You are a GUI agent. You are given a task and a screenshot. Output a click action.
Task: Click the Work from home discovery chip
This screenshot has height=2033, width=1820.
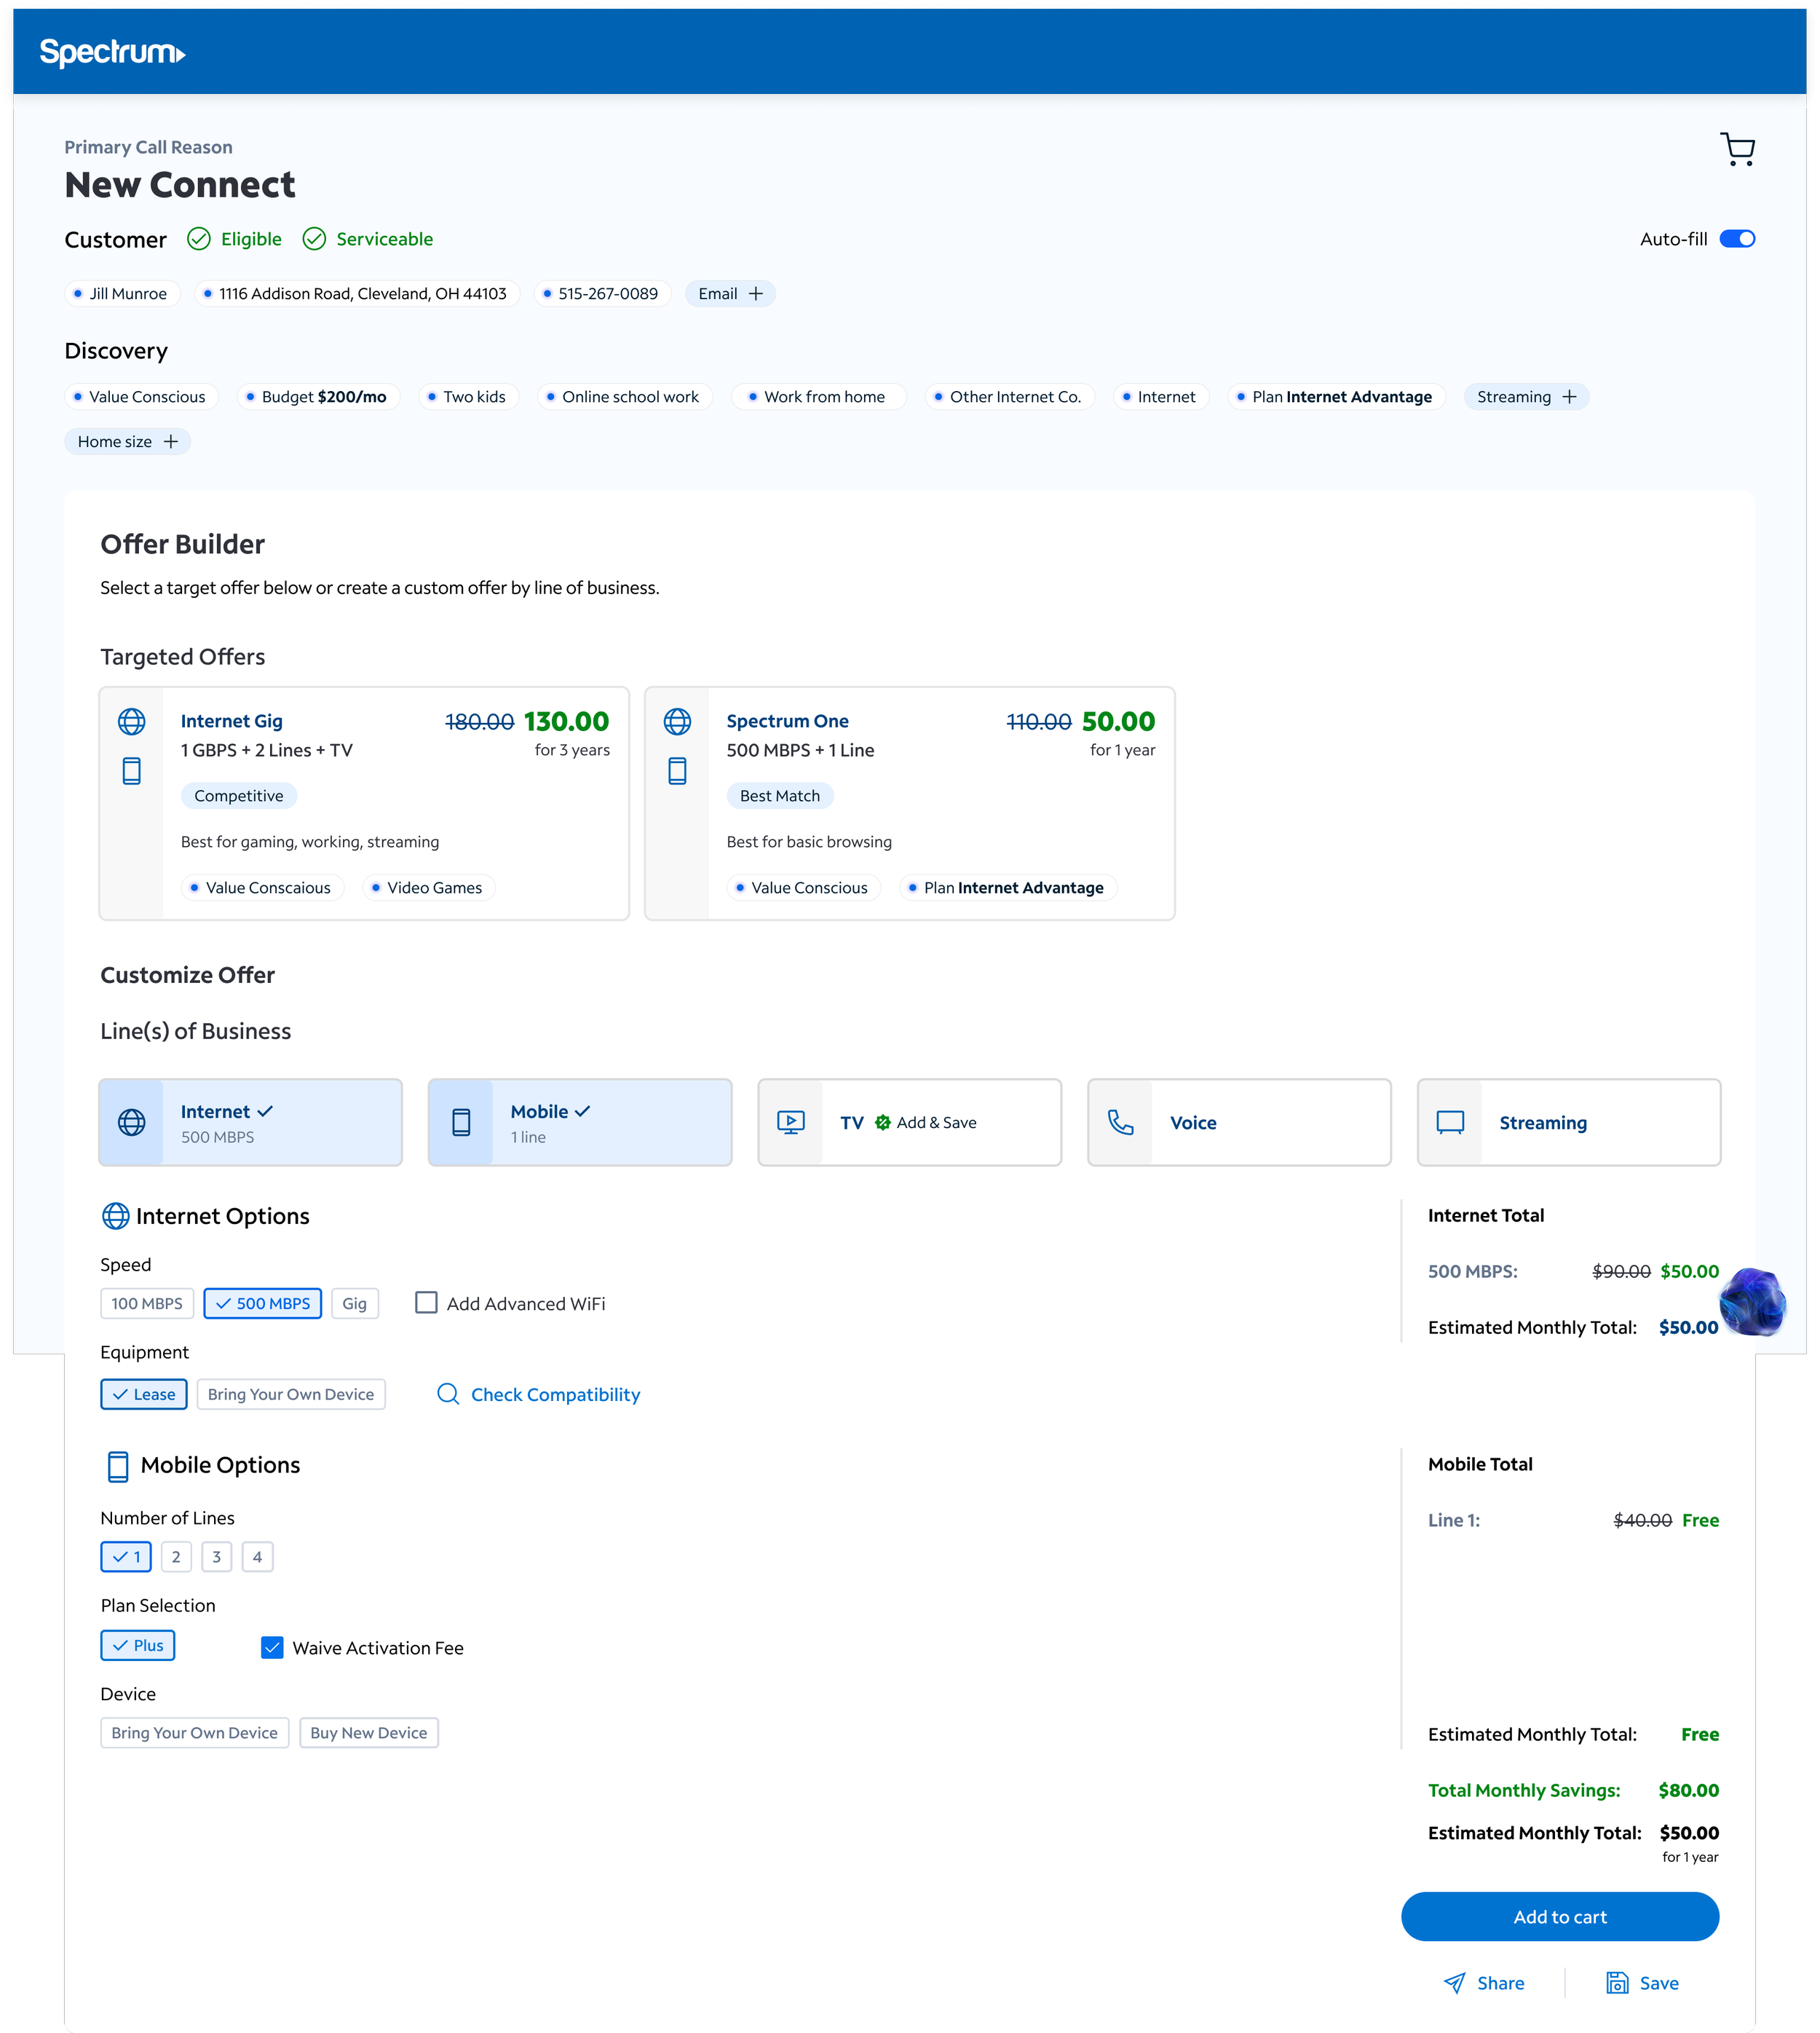click(819, 396)
